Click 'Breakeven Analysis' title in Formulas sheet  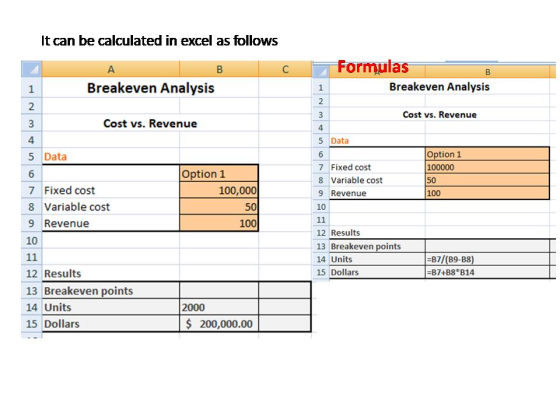[439, 87]
